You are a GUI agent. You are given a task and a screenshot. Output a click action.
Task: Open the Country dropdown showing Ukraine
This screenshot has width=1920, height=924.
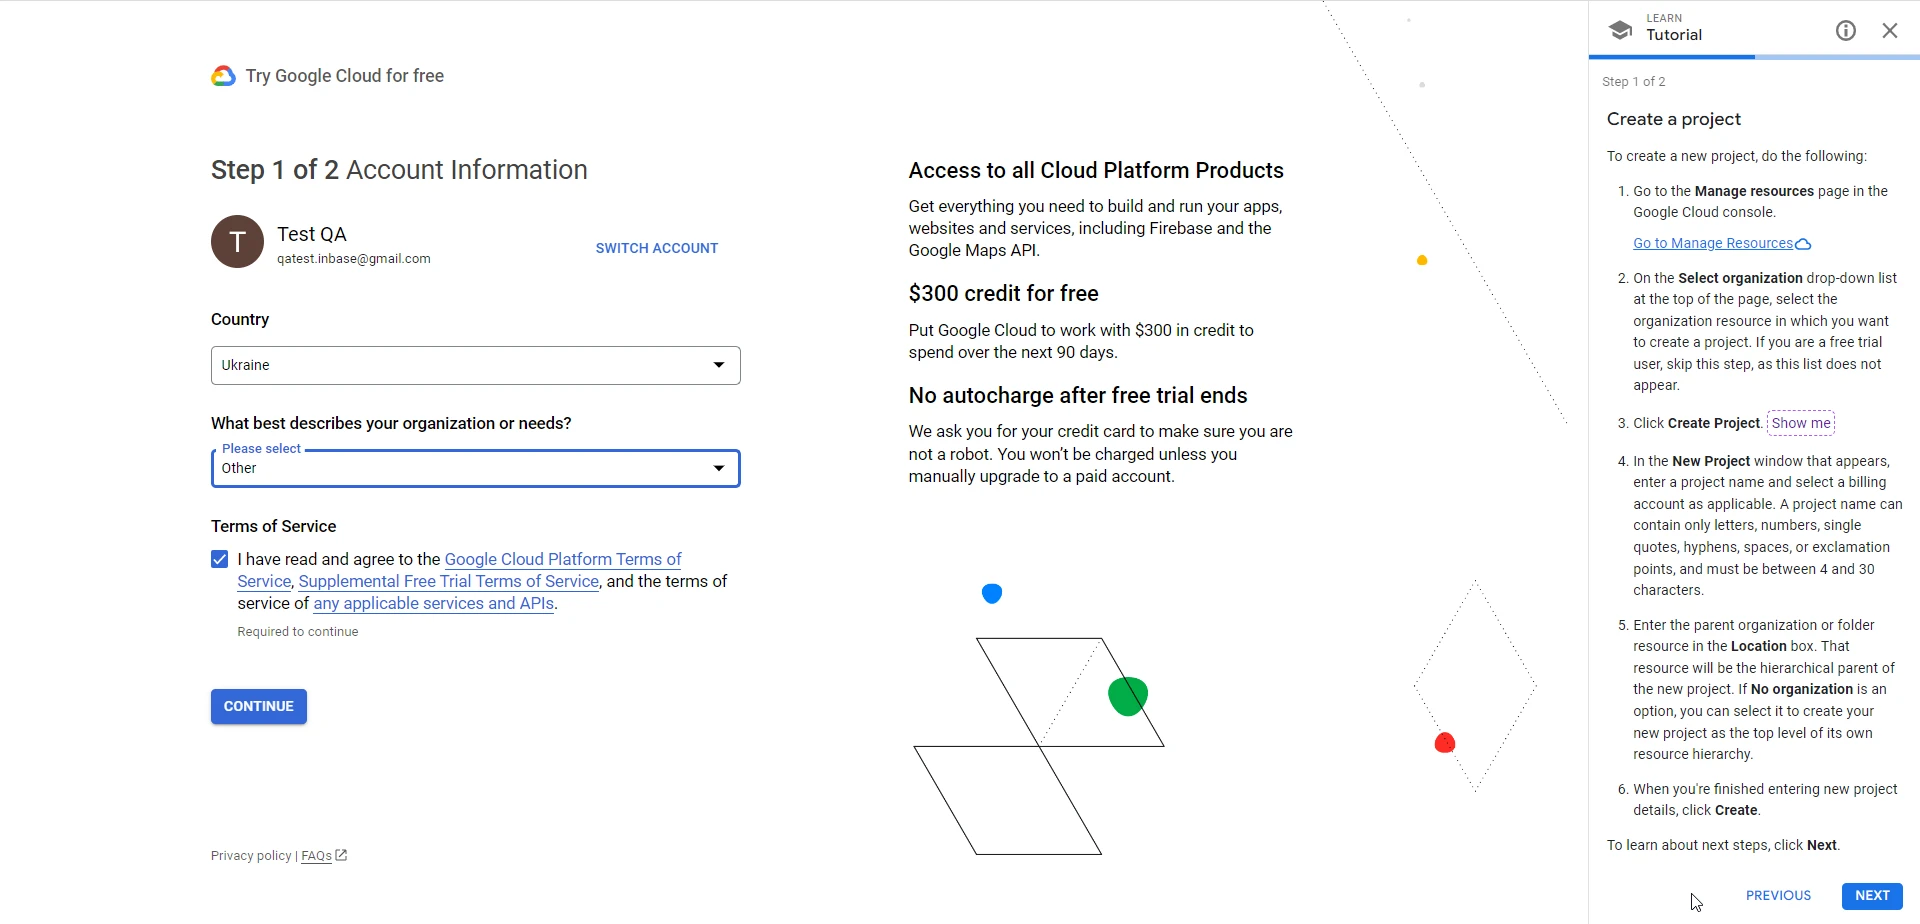tap(476, 365)
